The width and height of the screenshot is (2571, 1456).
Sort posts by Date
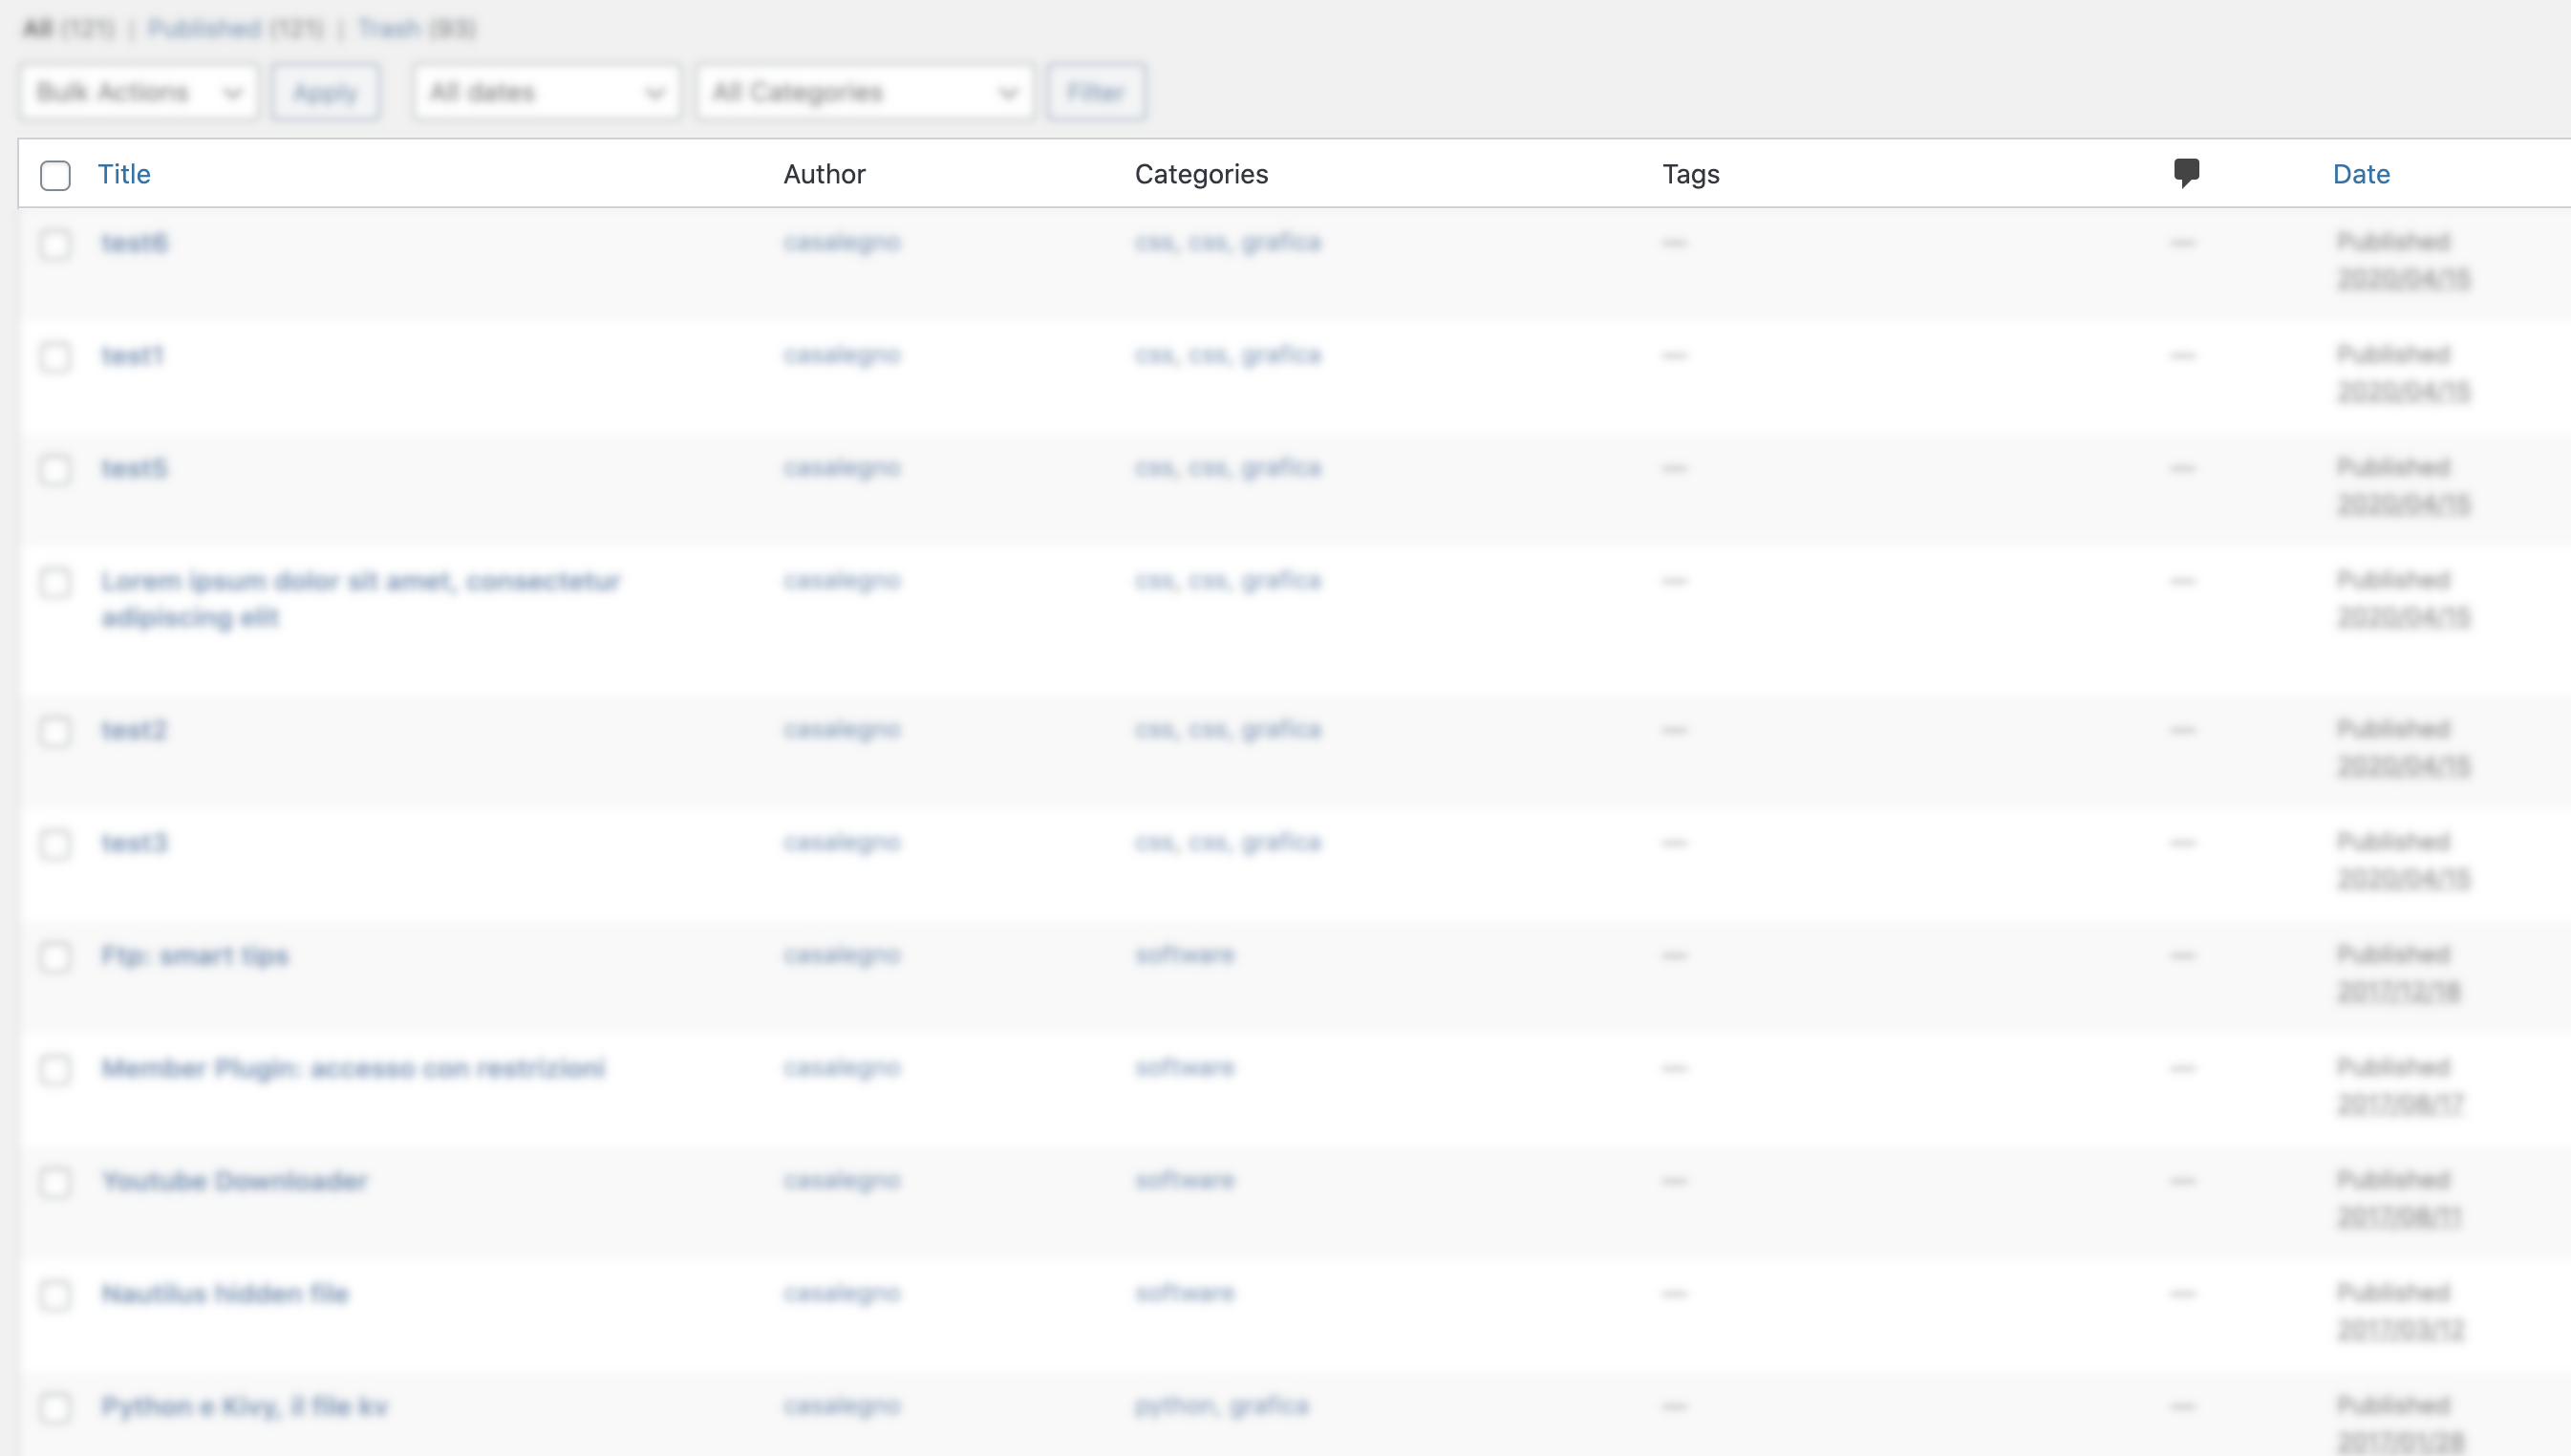tap(2360, 173)
